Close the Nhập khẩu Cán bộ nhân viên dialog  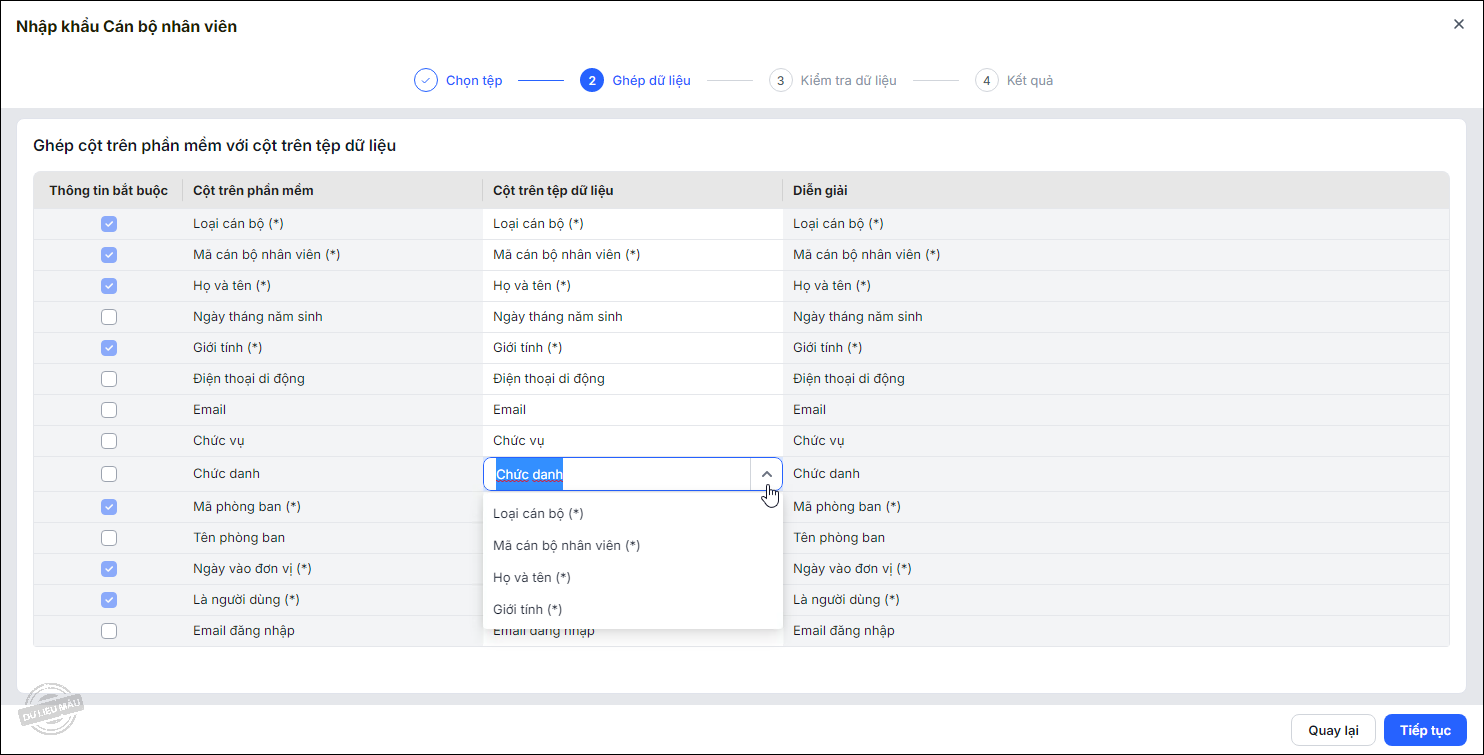coord(1459,25)
